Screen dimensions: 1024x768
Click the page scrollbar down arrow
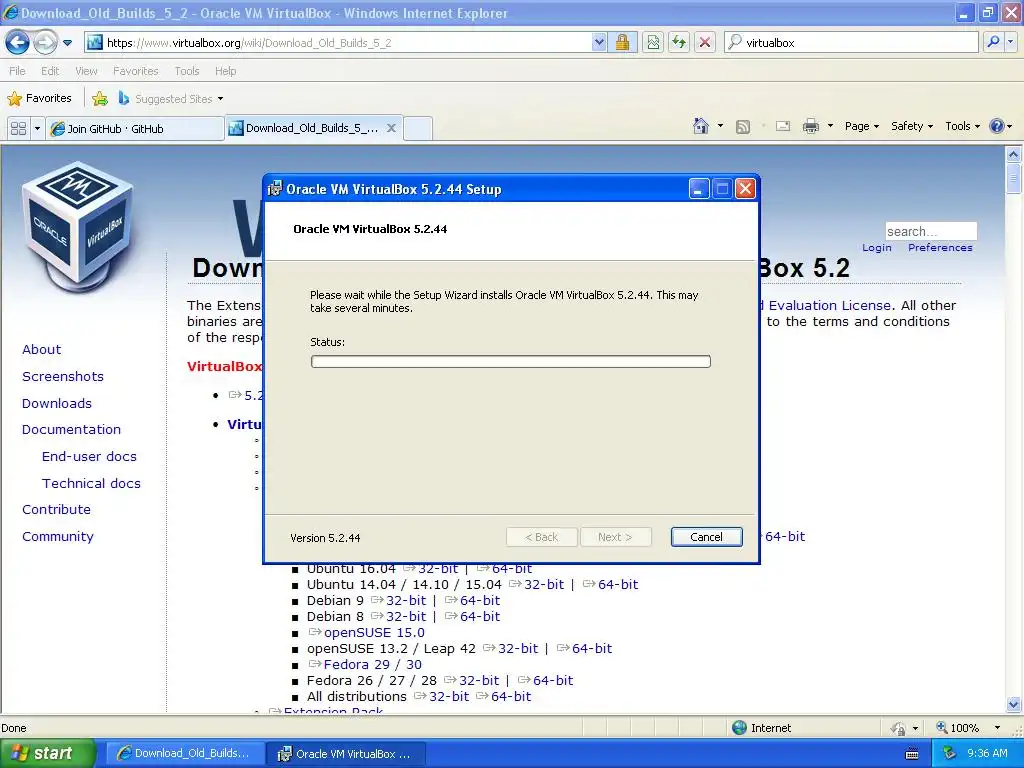(1013, 705)
